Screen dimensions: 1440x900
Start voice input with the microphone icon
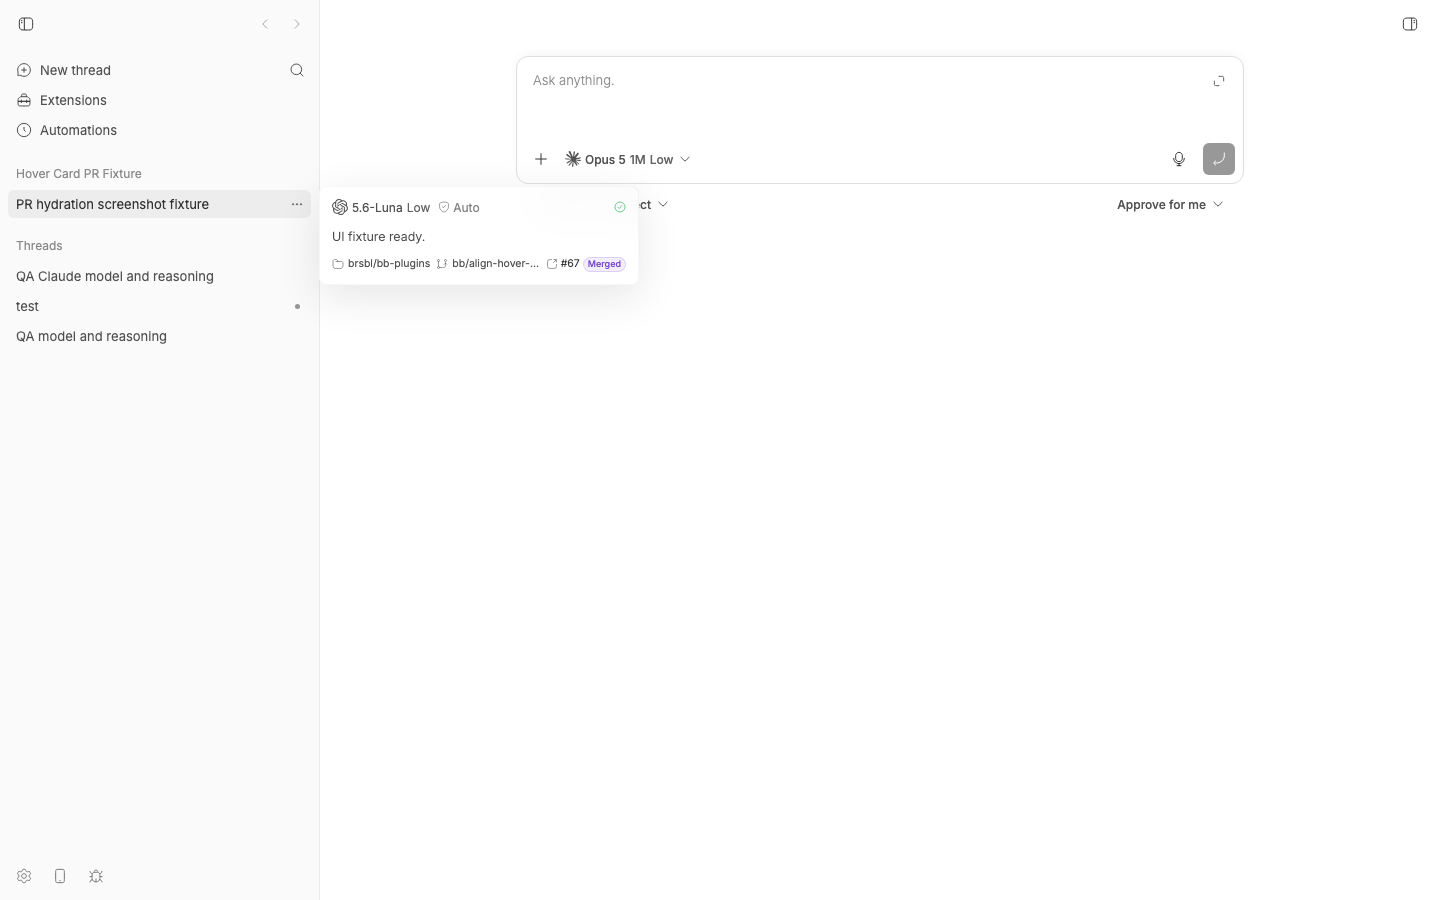[1179, 159]
